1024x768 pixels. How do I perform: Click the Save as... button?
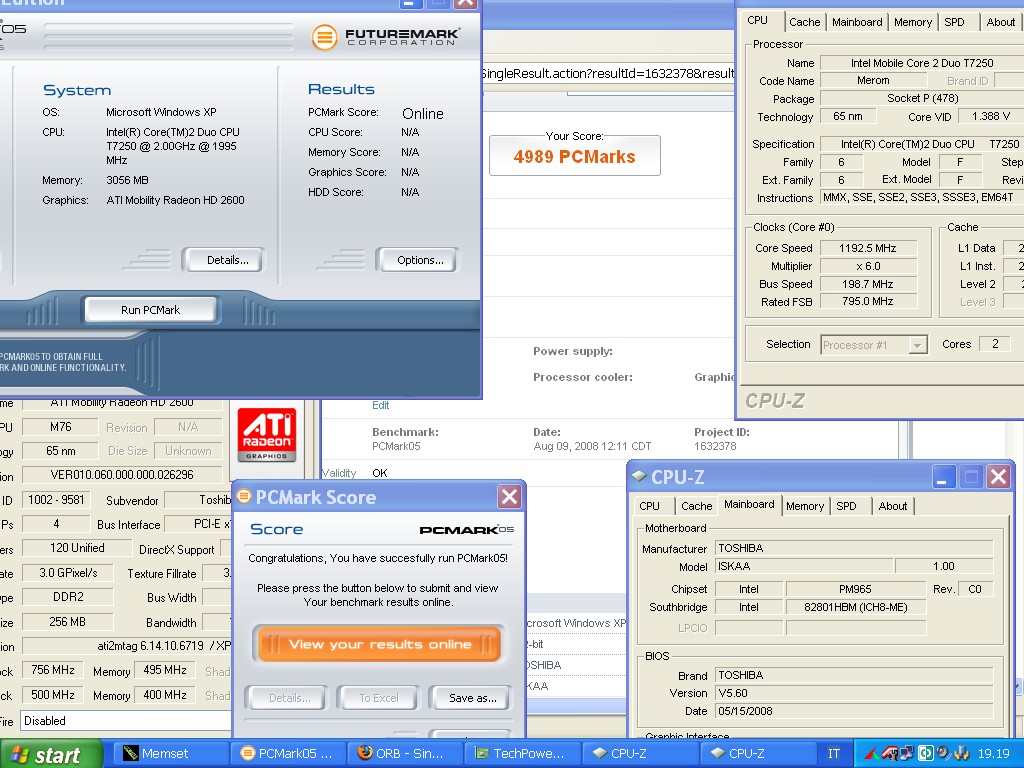pyautogui.click(x=472, y=698)
